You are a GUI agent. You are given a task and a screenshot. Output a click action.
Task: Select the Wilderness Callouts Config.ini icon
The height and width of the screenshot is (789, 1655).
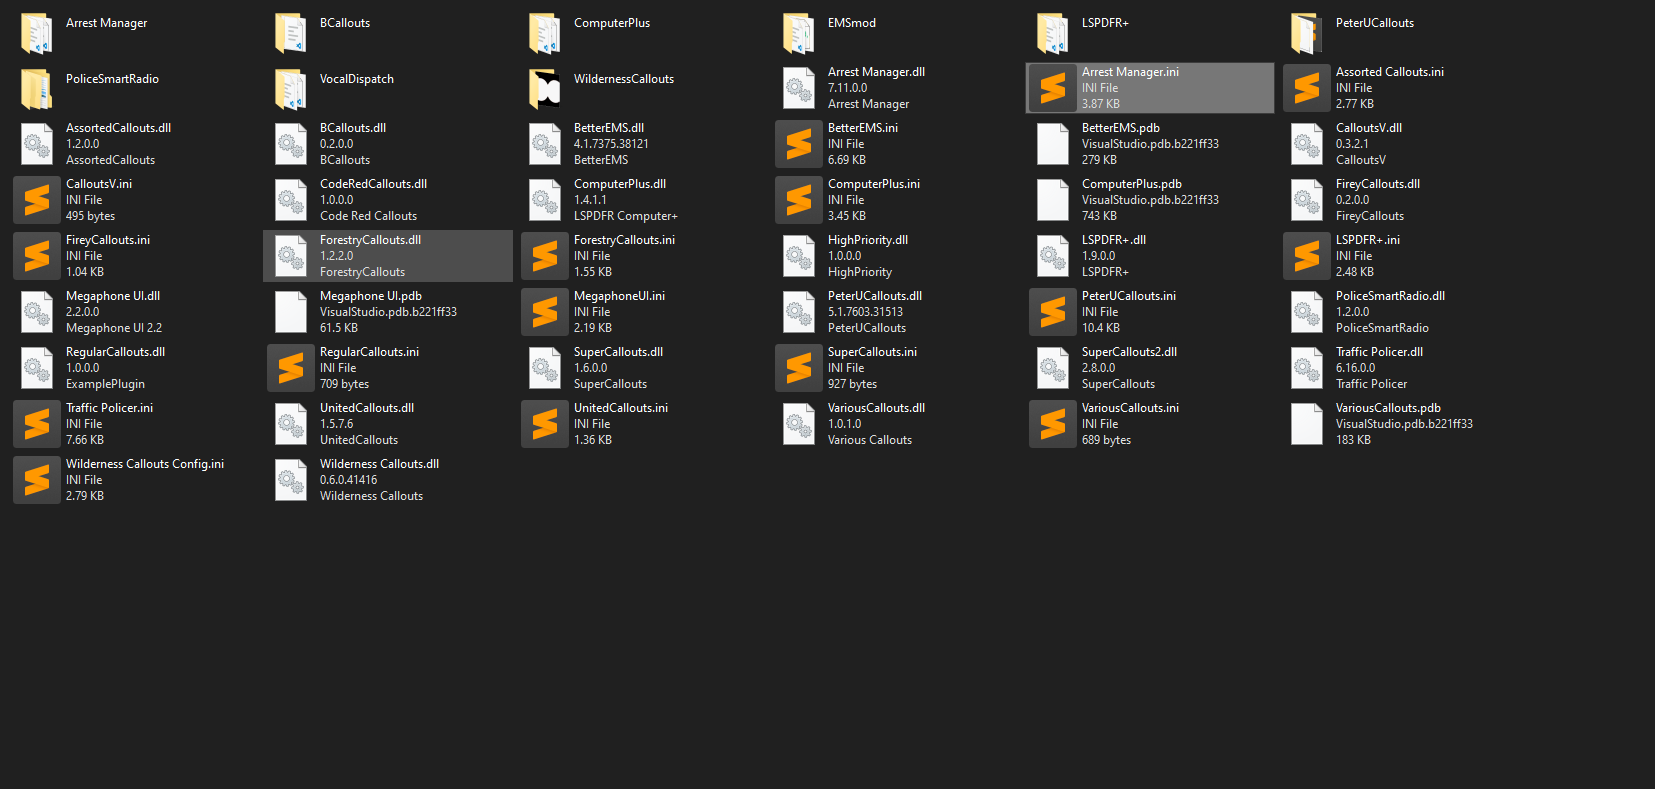tap(37, 480)
